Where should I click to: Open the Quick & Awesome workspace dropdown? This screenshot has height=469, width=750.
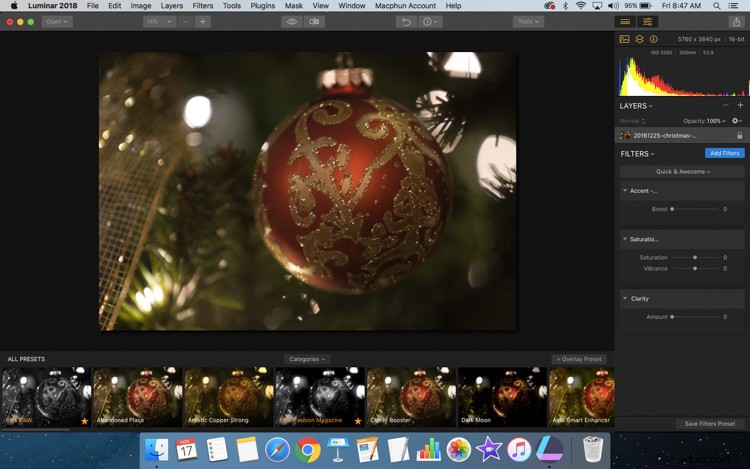tap(683, 172)
